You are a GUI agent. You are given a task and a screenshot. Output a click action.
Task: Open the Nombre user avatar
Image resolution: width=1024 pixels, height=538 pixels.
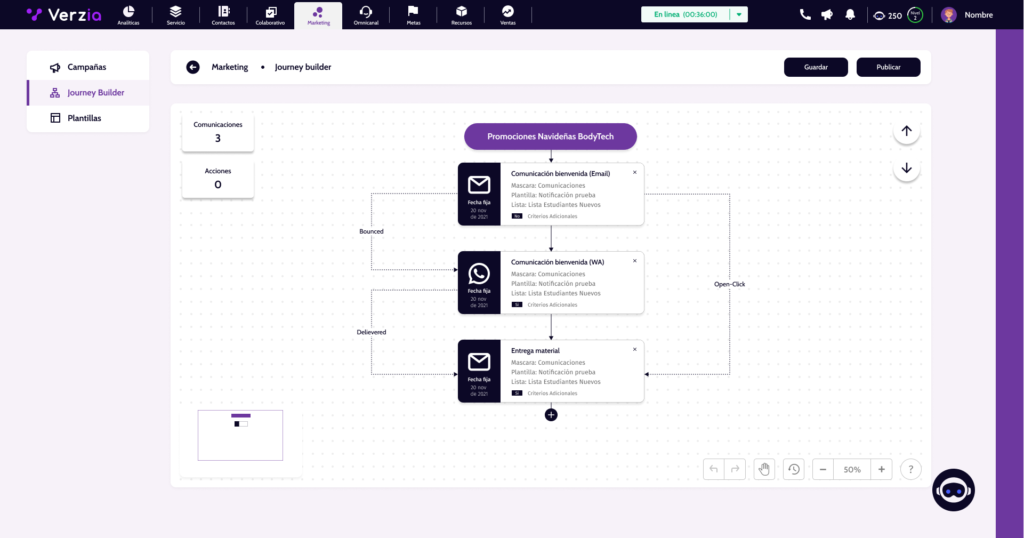coord(949,15)
